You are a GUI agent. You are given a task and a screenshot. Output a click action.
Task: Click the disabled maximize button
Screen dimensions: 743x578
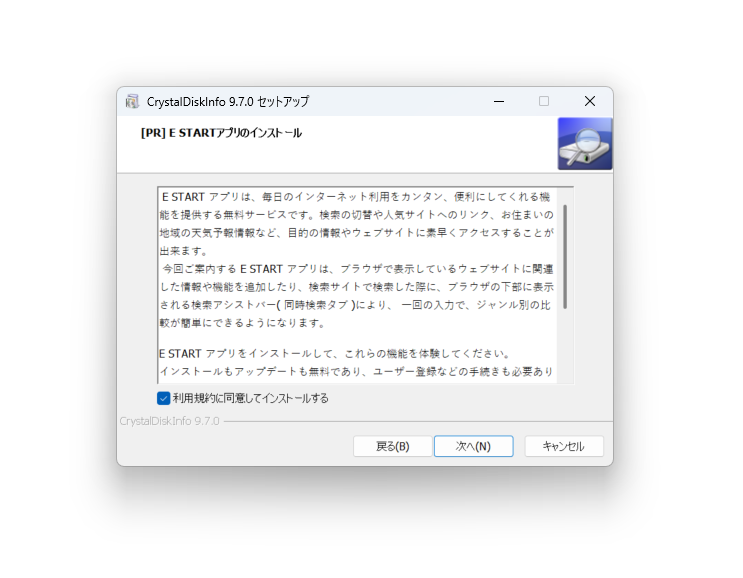click(544, 101)
